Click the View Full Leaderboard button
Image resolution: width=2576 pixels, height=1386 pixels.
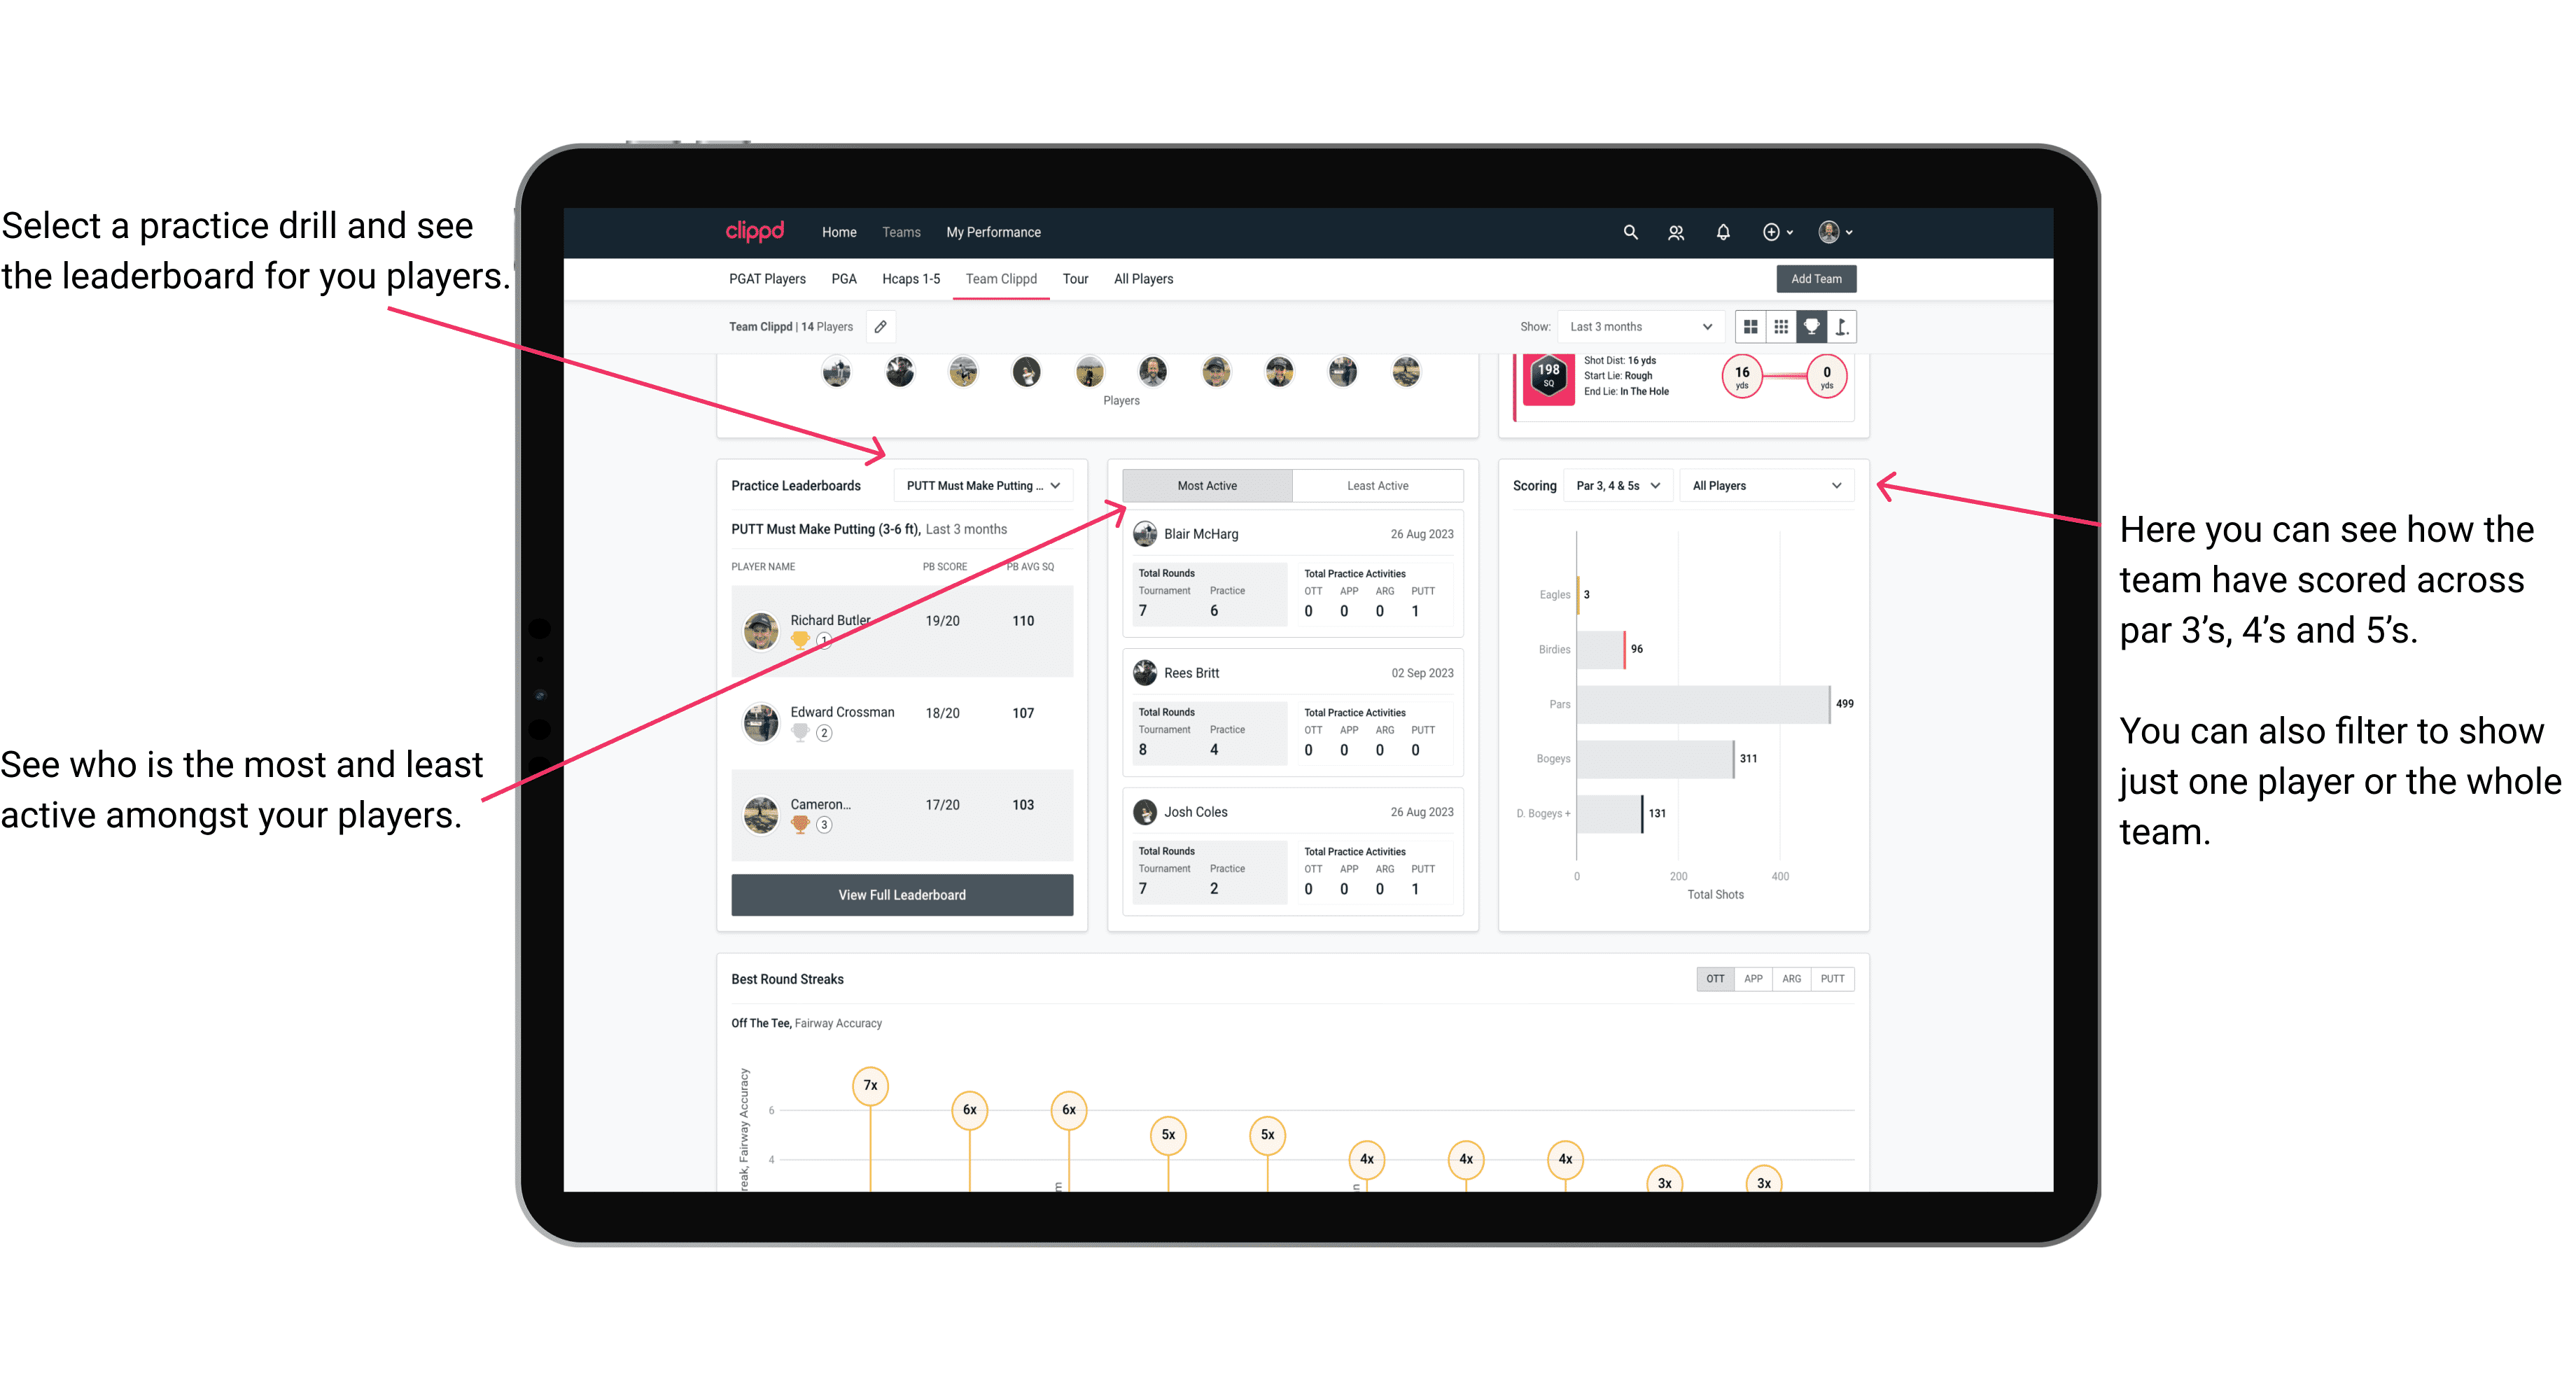[901, 895]
